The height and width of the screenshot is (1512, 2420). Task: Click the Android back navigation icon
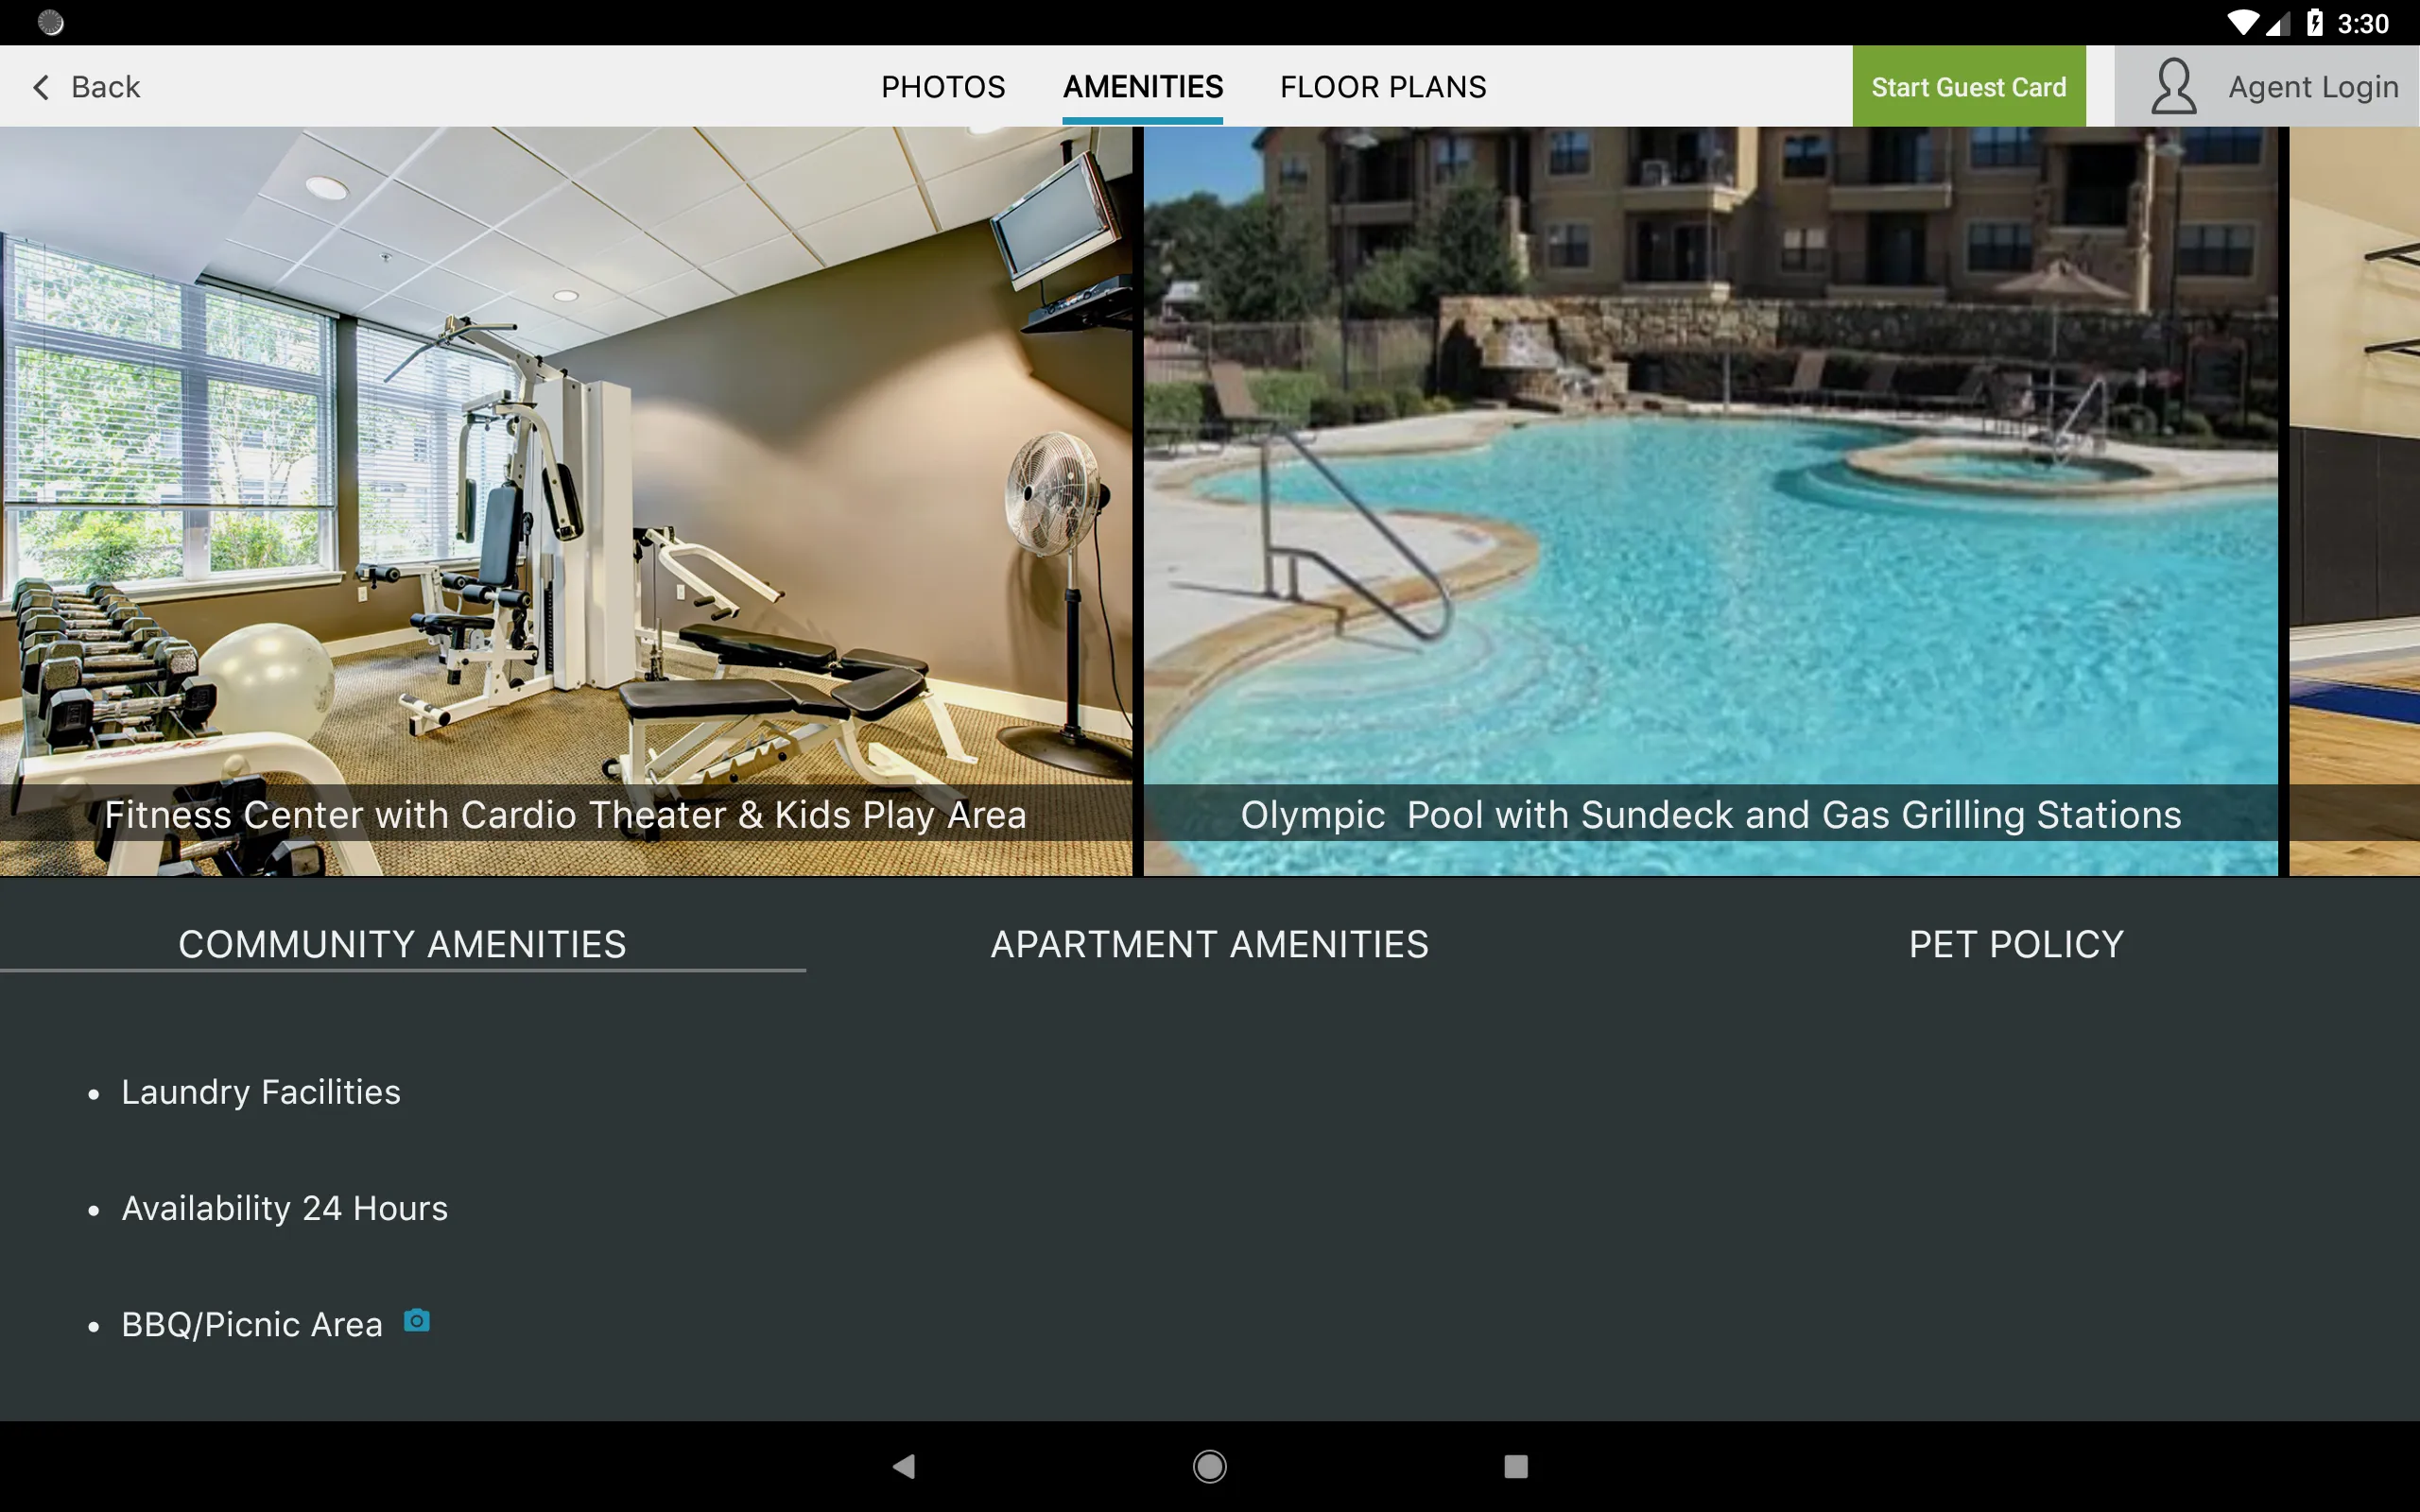point(905,1465)
